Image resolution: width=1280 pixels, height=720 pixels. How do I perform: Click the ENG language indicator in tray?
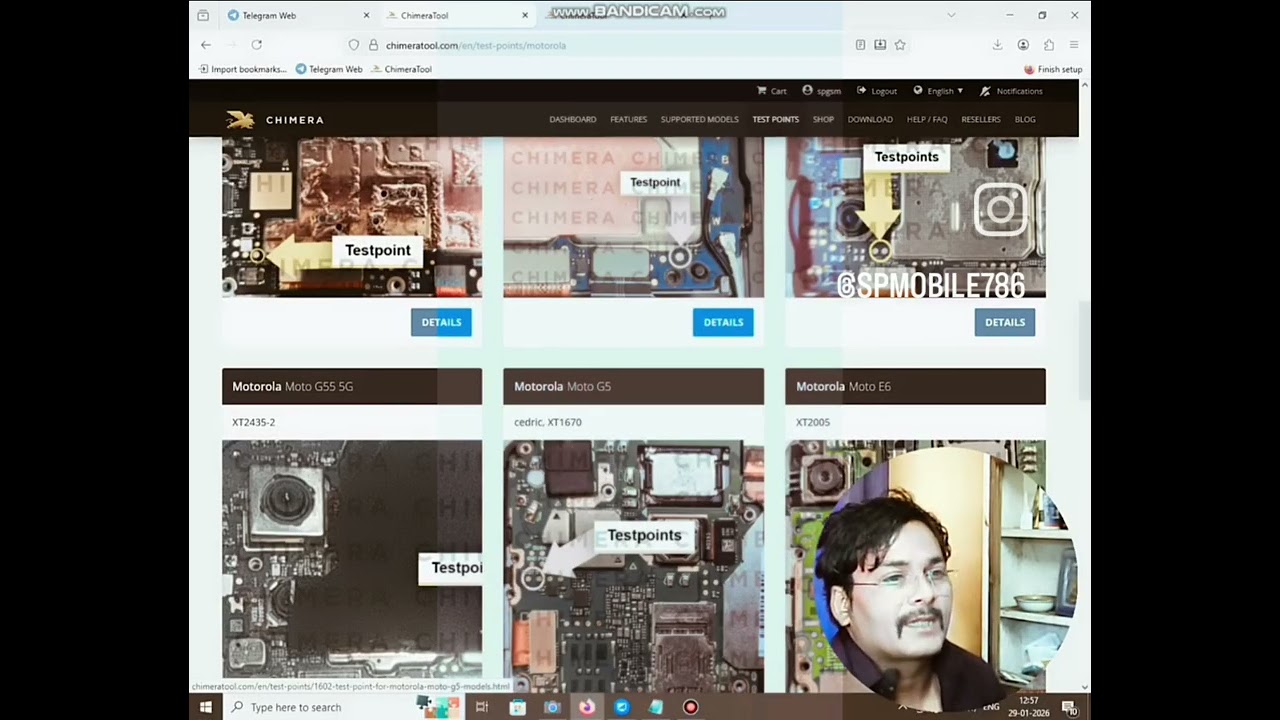pos(991,707)
